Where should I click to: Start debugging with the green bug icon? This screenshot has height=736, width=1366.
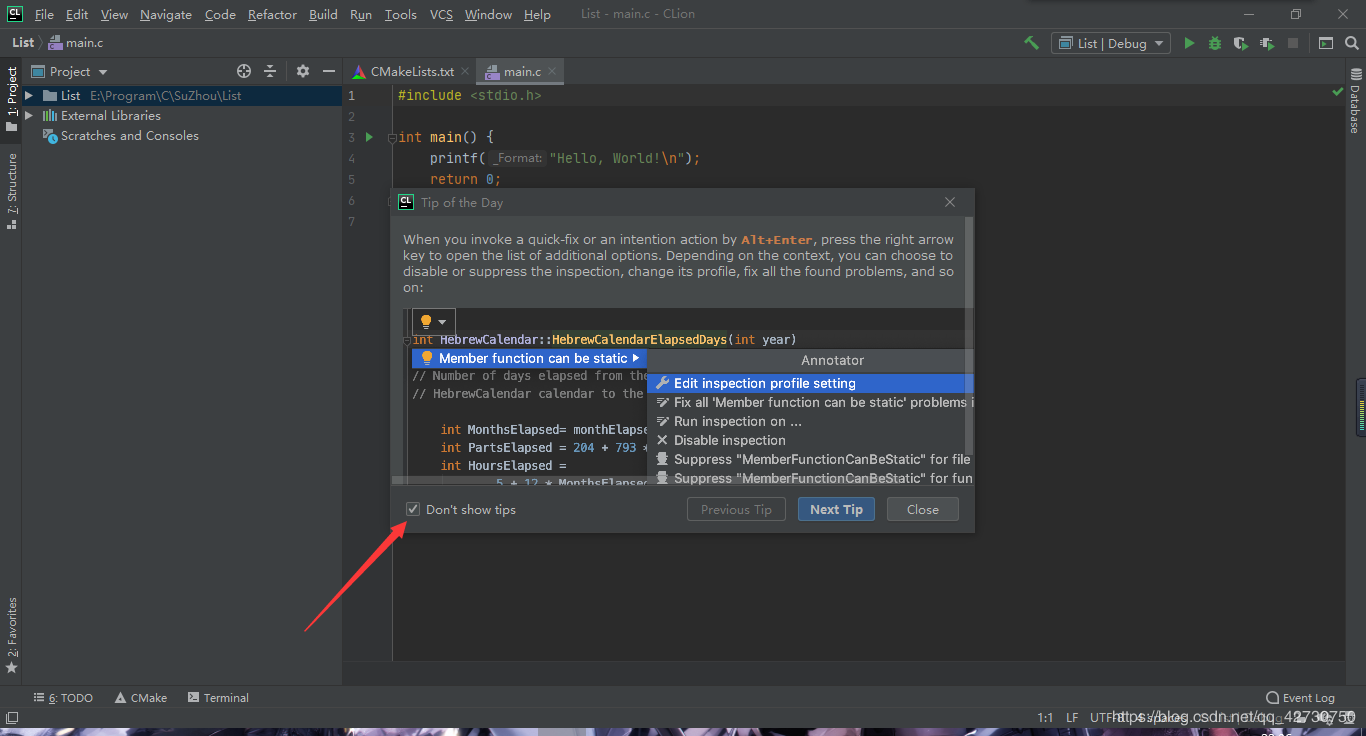[1215, 43]
